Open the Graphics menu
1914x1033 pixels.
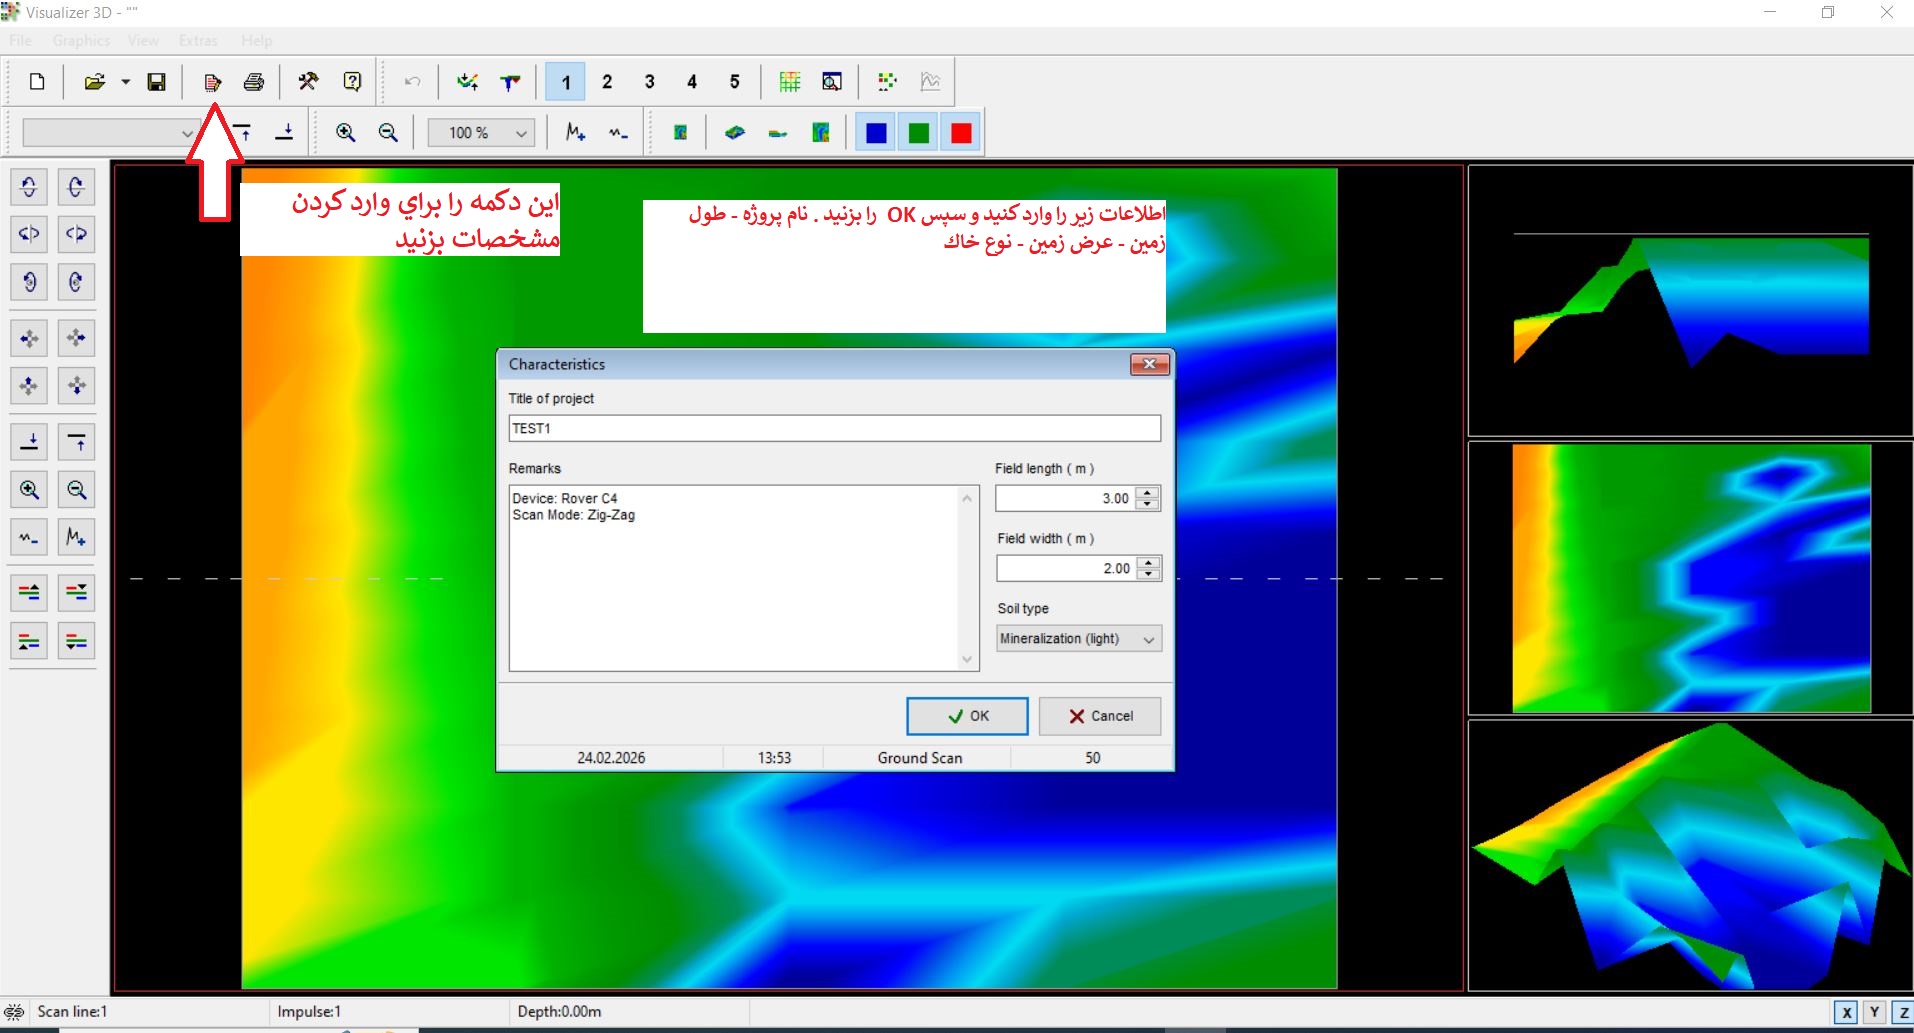(81, 41)
